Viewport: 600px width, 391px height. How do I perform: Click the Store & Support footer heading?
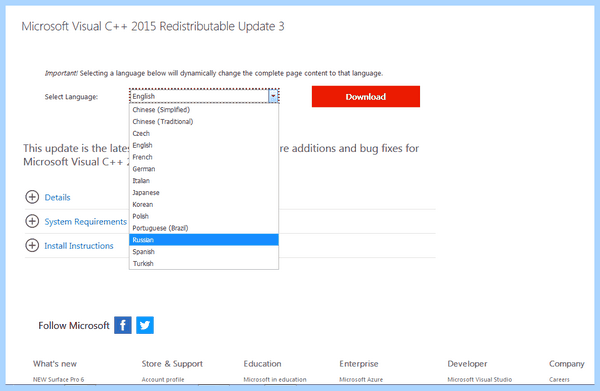click(x=172, y=364)
